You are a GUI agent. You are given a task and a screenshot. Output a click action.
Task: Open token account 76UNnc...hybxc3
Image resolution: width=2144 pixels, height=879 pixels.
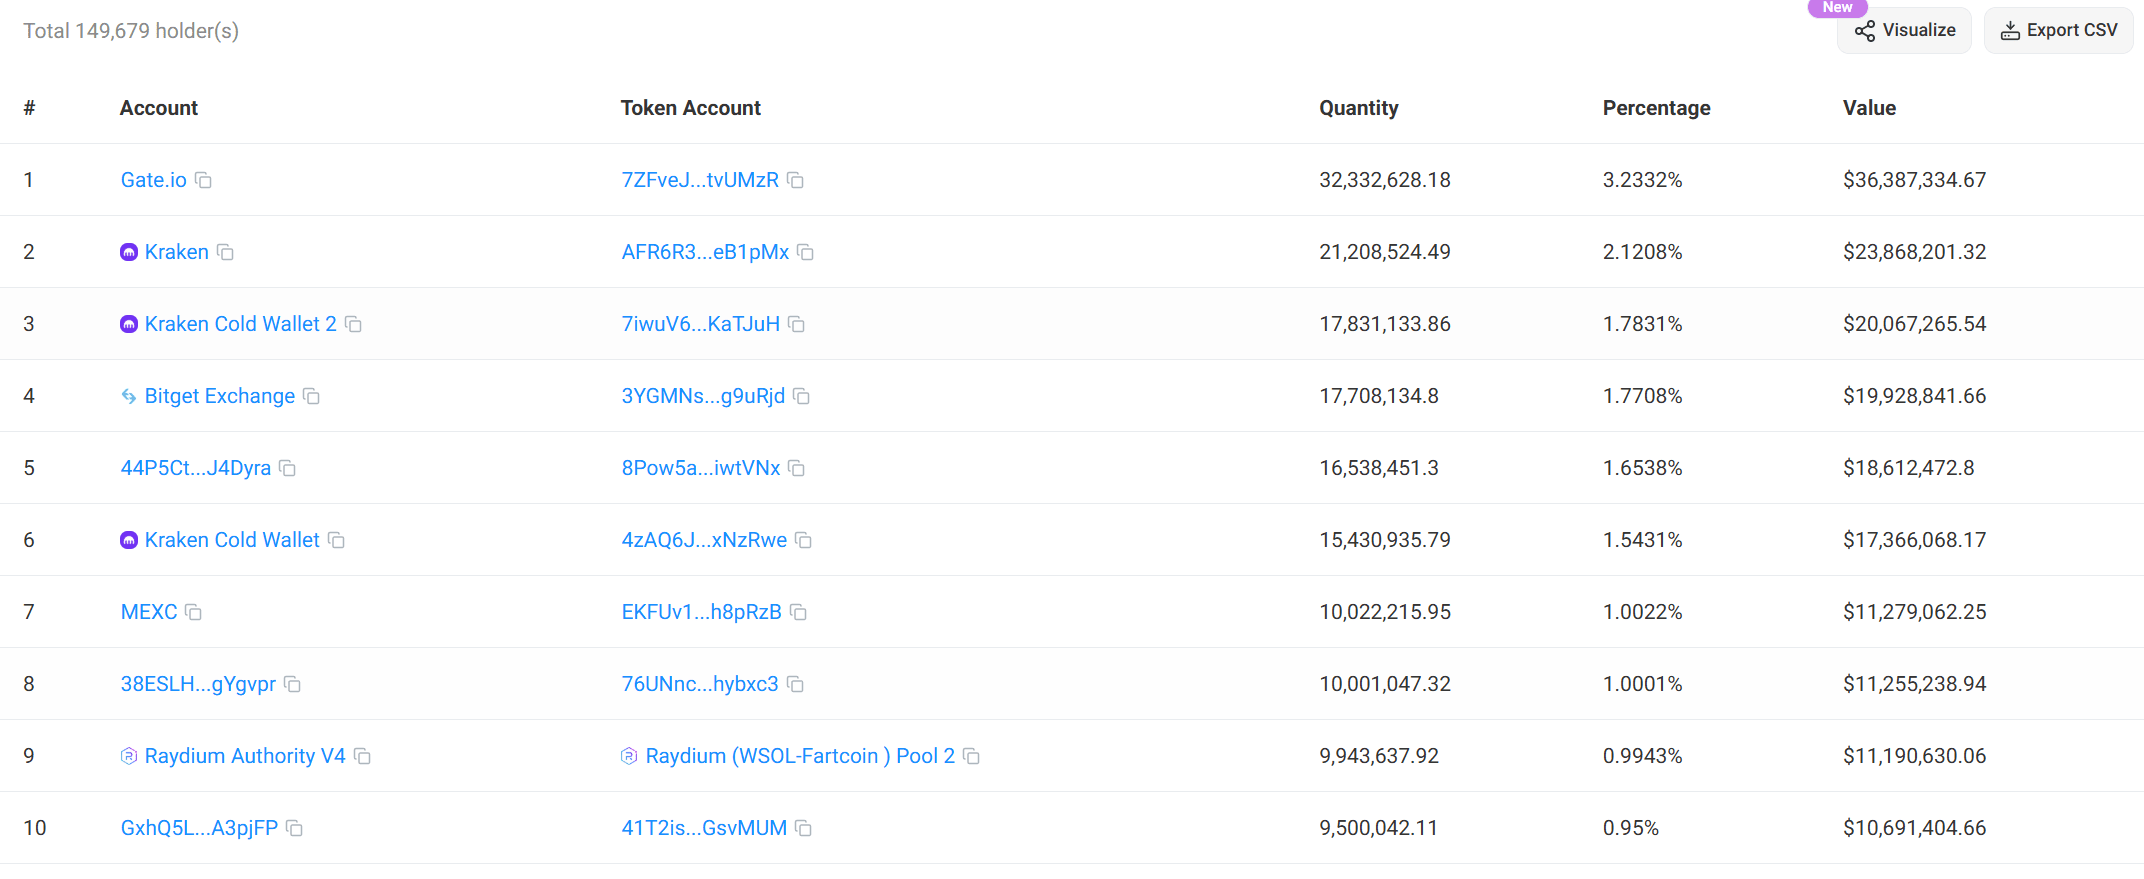[x=700, y=684]
